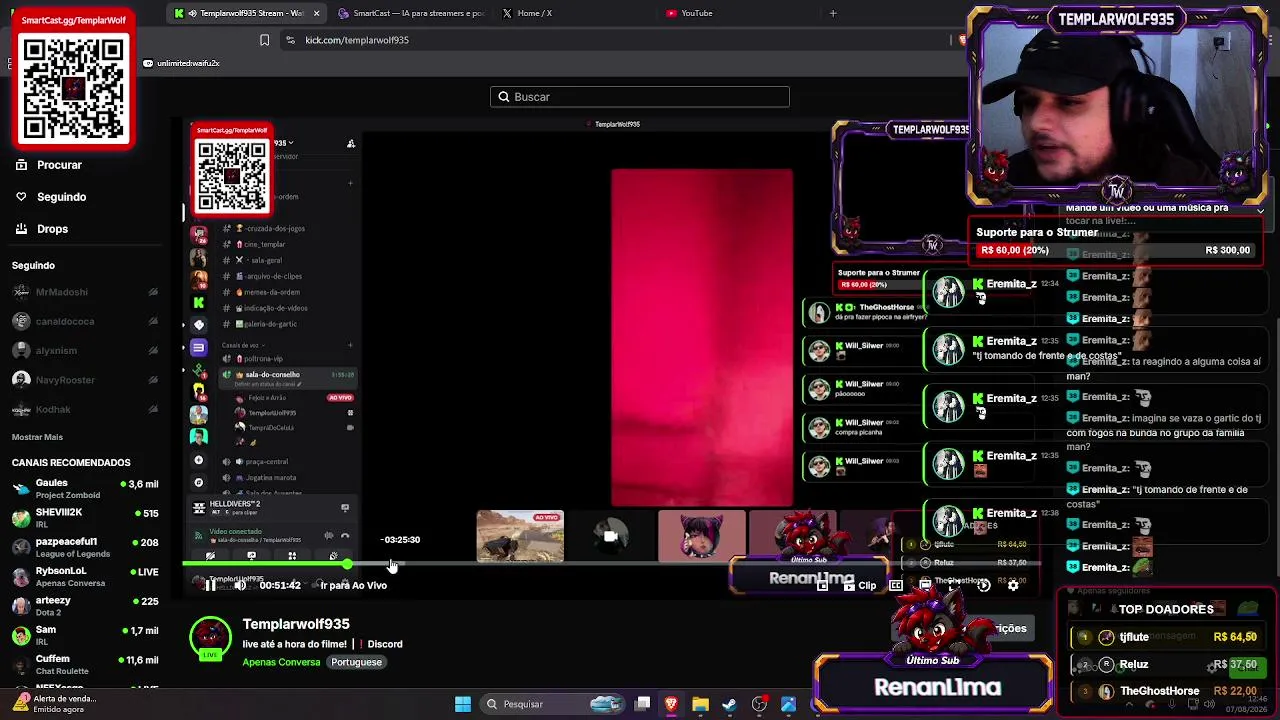Viewport: 1280px width, 720px height.
Task: Click the Gaules channel avatar
Action: click(x=21, y=488)
